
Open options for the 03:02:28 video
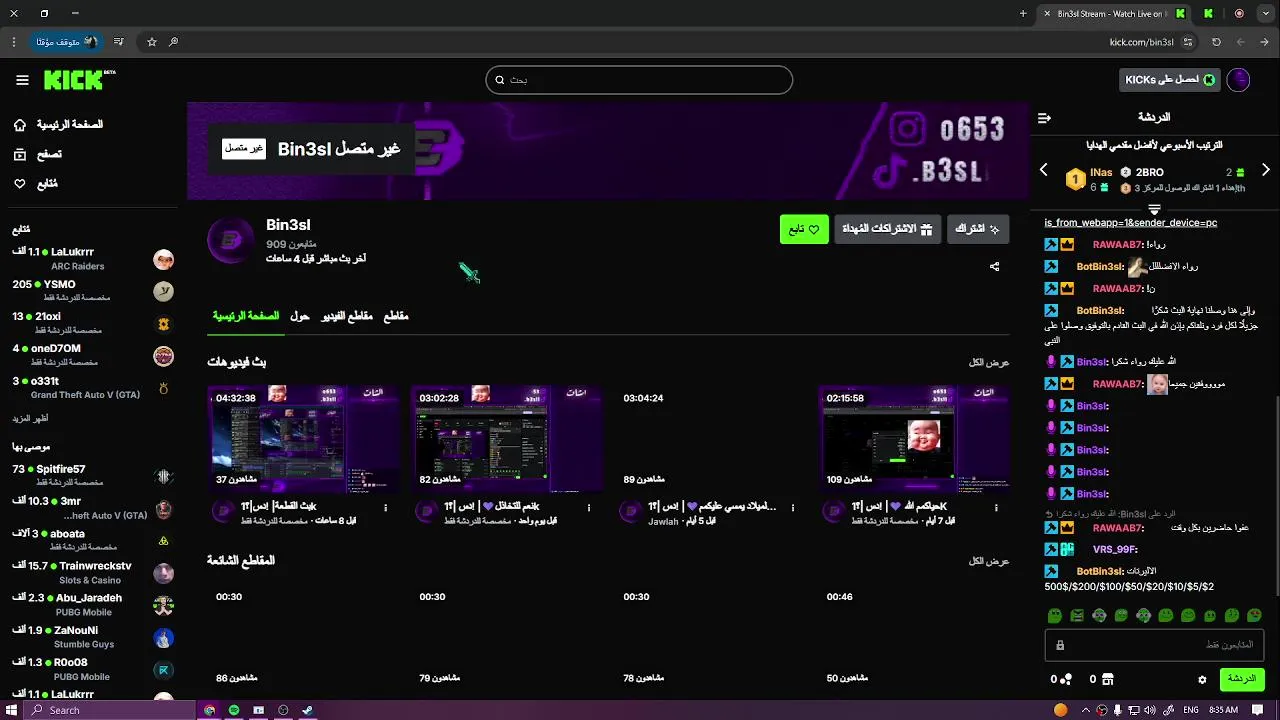click(x=589, y=508)
